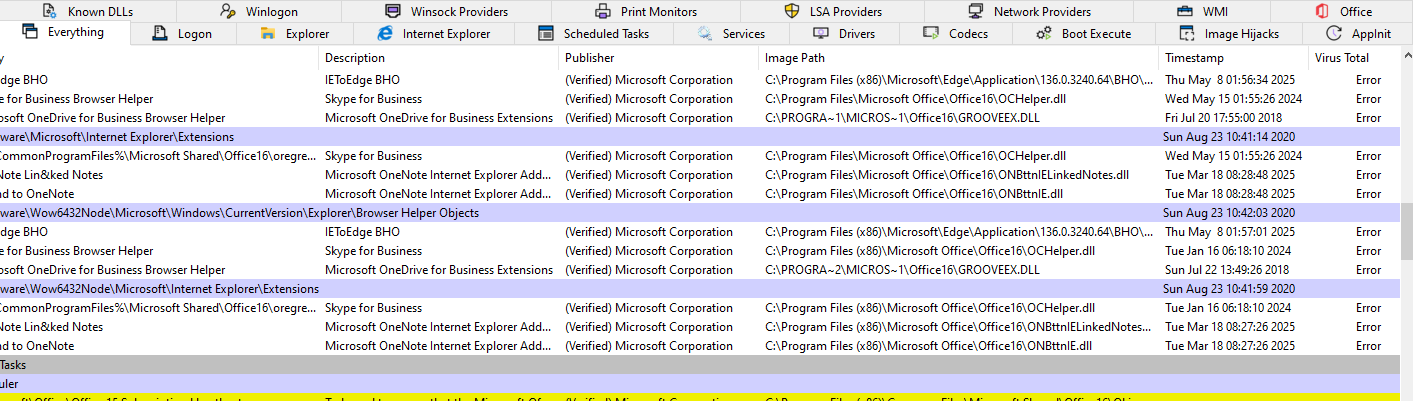Open the Known DLLs tab
Image resolution: width=1413 pixels, height=401 pixels.
coord(87,12)
